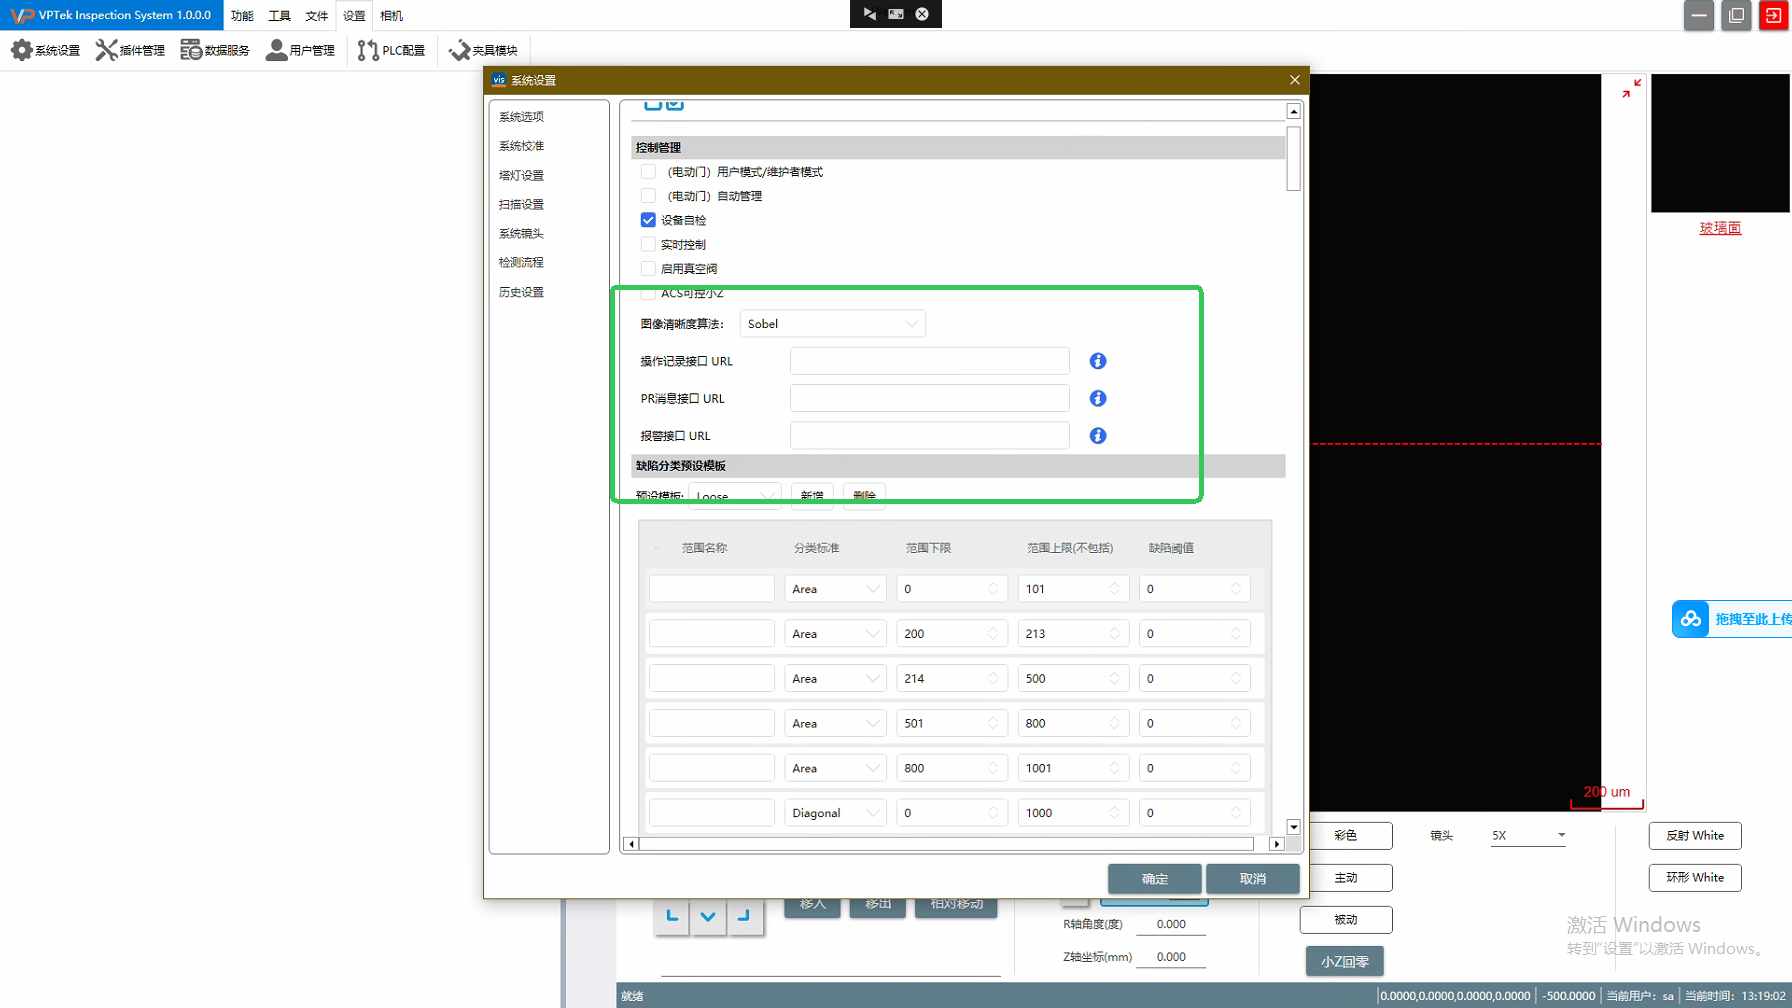Enable the 启用真空阀 checkbox
Viewport: 1792px width, 1008px height.
click(x=648, y=269)
